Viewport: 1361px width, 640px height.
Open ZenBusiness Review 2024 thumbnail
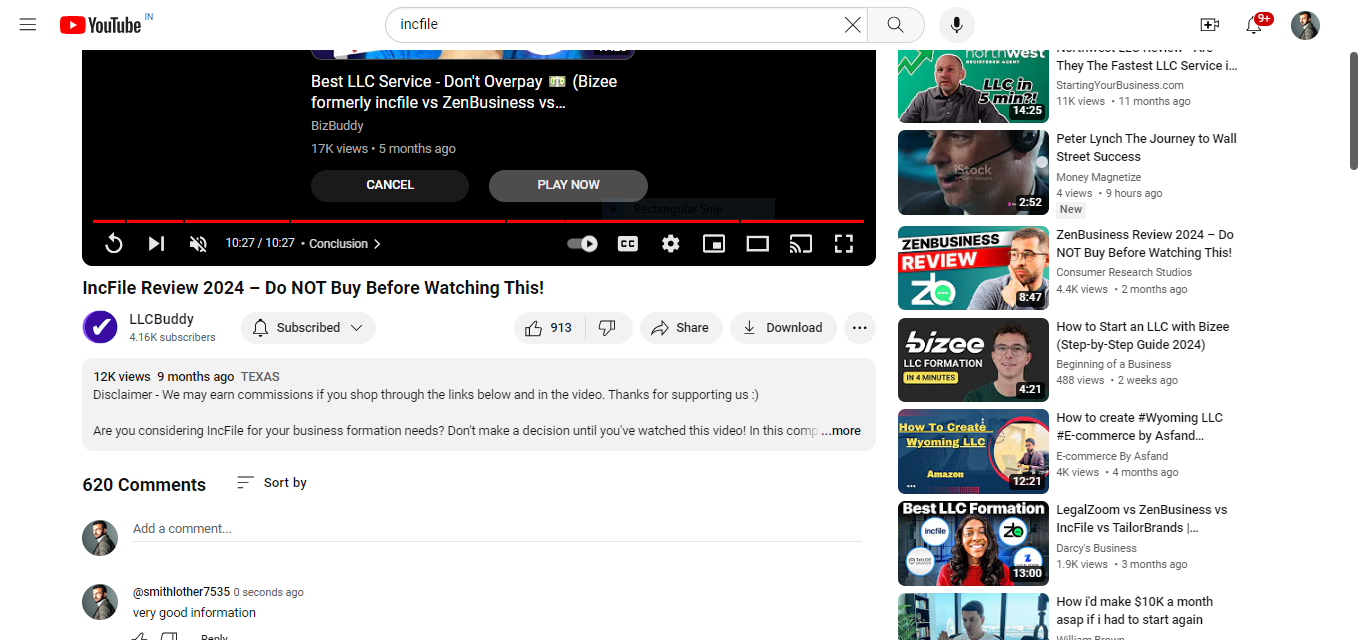pyautogui.click(x=973, y=268)
